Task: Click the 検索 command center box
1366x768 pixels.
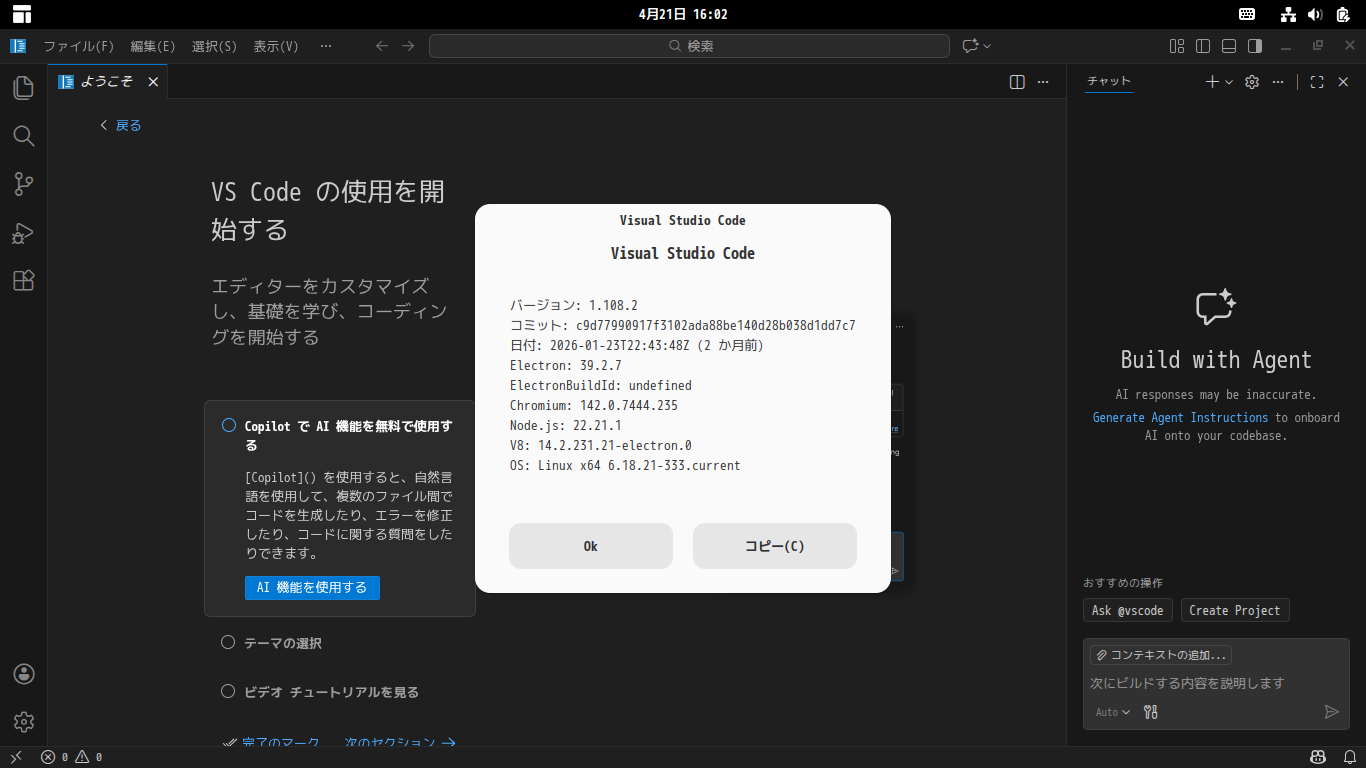Action: coord(689,46)
